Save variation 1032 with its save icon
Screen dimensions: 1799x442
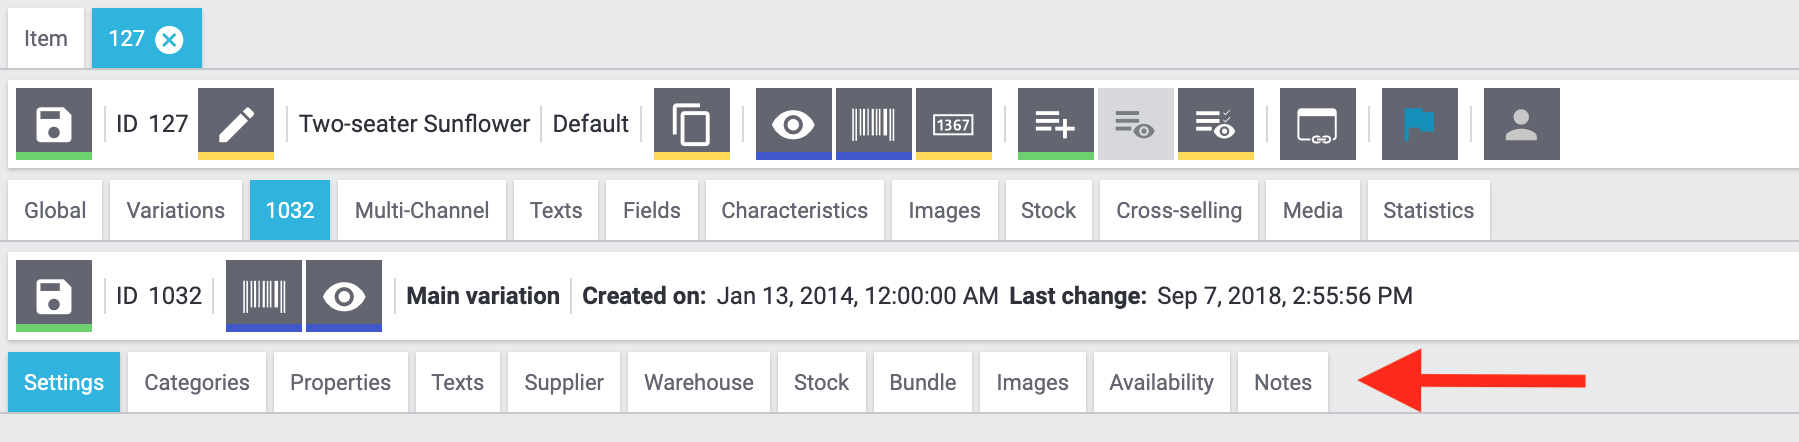[54, 296]
